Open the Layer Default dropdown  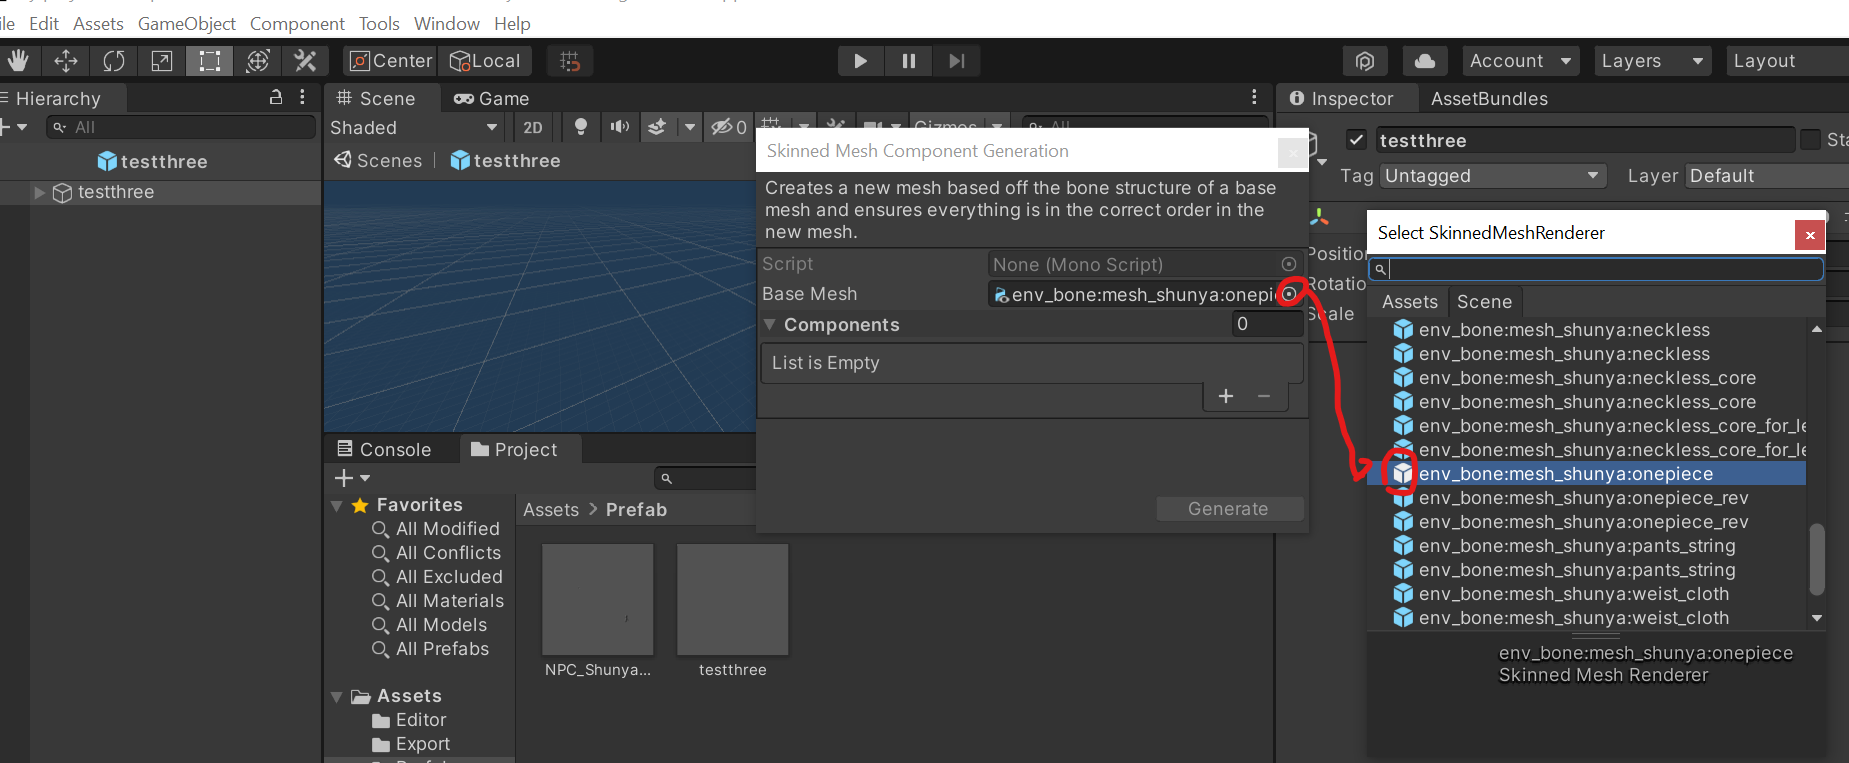tap(1767, 176)
